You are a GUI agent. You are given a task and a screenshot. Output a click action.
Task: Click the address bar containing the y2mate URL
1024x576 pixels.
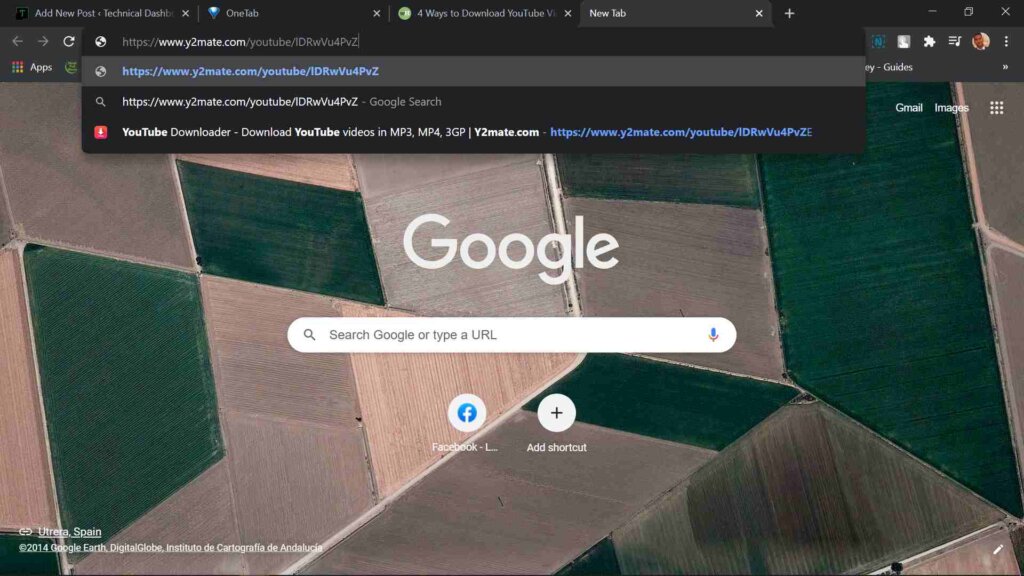click(473, 42)
